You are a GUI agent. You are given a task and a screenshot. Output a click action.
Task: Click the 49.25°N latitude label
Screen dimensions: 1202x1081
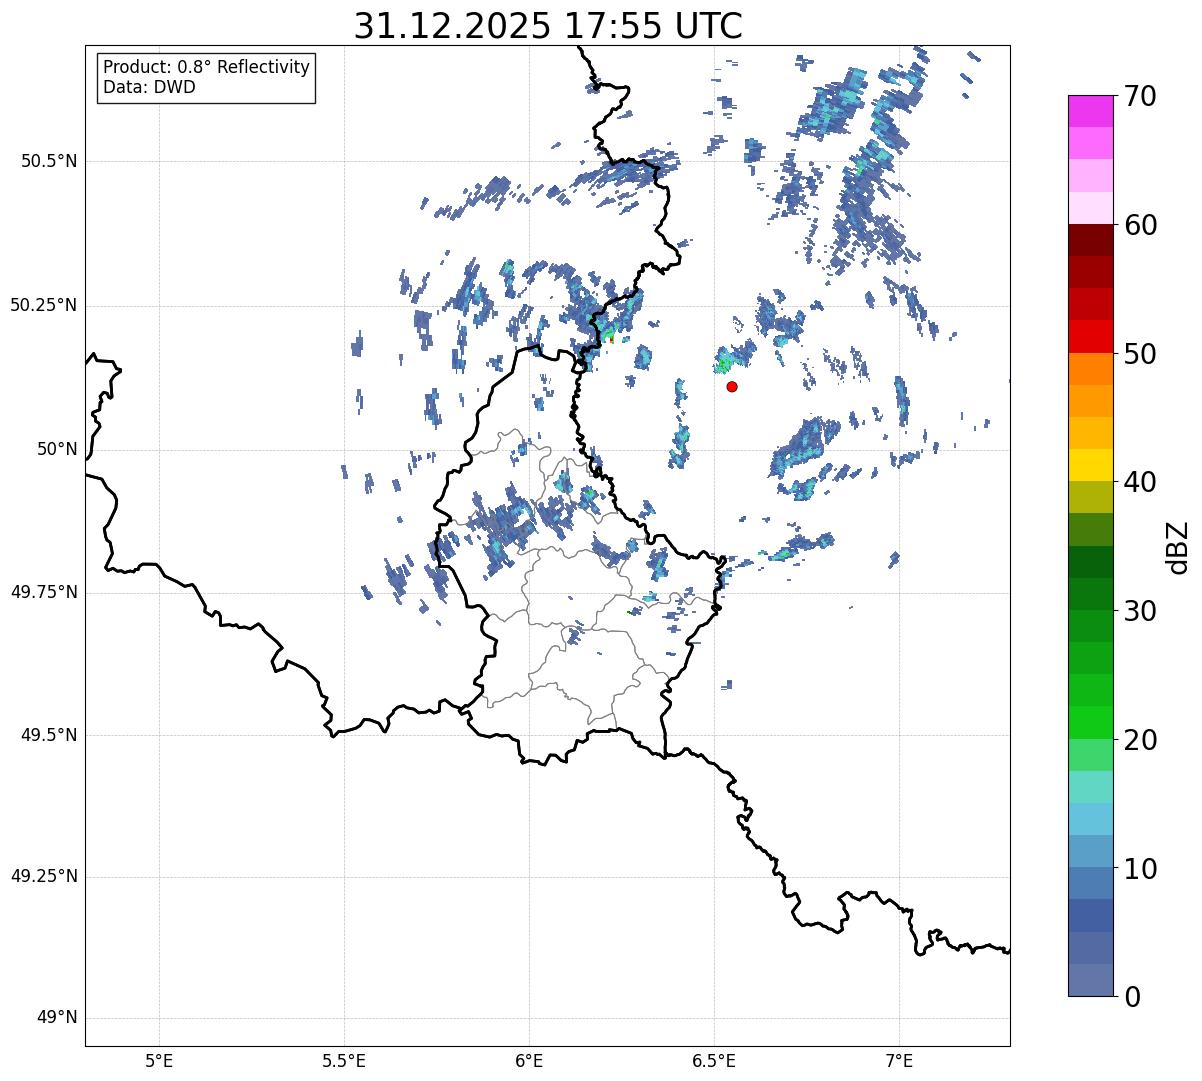click(44, 877)
